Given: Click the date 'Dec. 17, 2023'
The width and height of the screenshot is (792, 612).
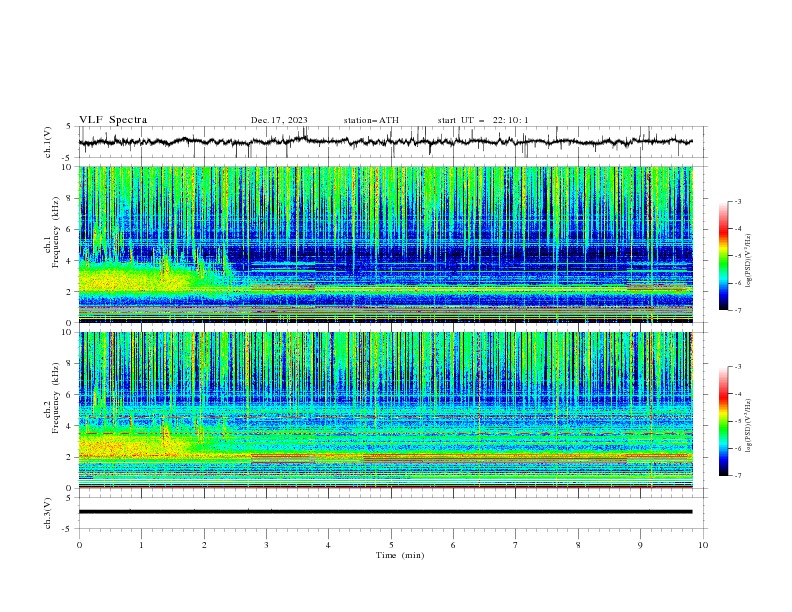Looking at the screenshot, I should pos(279,120).
